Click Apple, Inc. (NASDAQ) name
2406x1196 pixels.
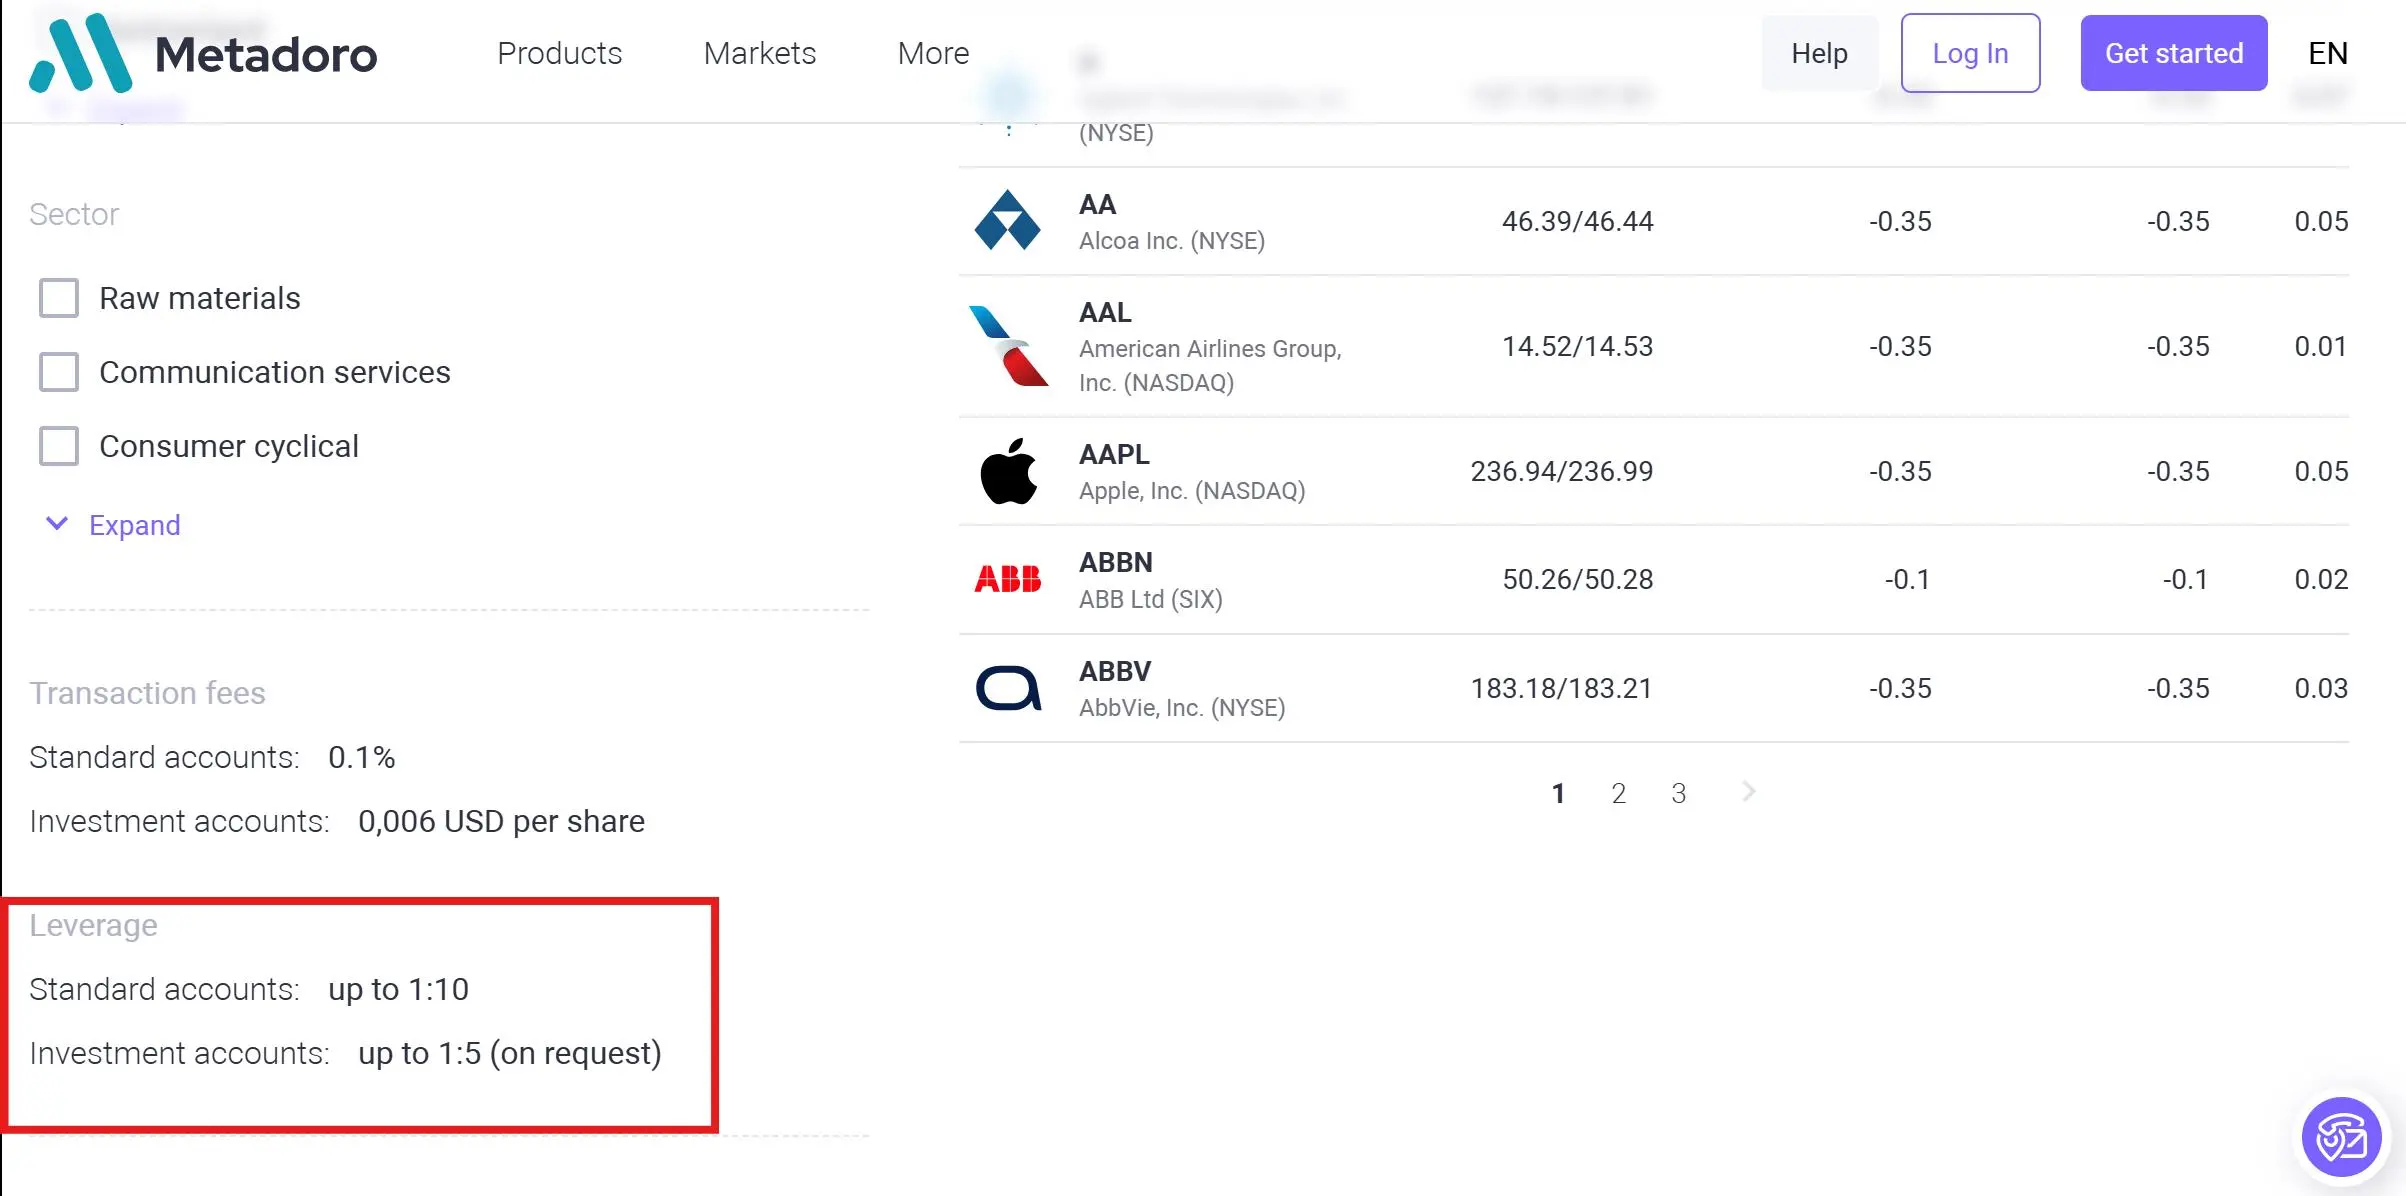point(1192,491)
